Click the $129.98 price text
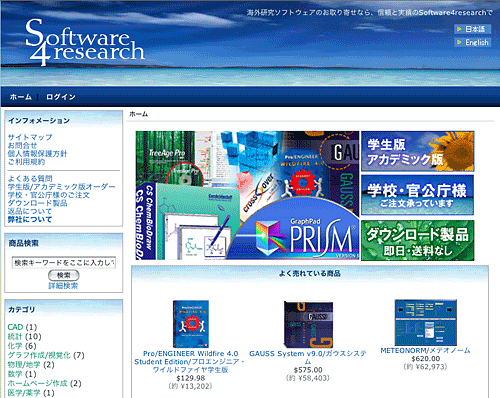The height and width of the screenshot is (398, 500). [x=191, y=378]
